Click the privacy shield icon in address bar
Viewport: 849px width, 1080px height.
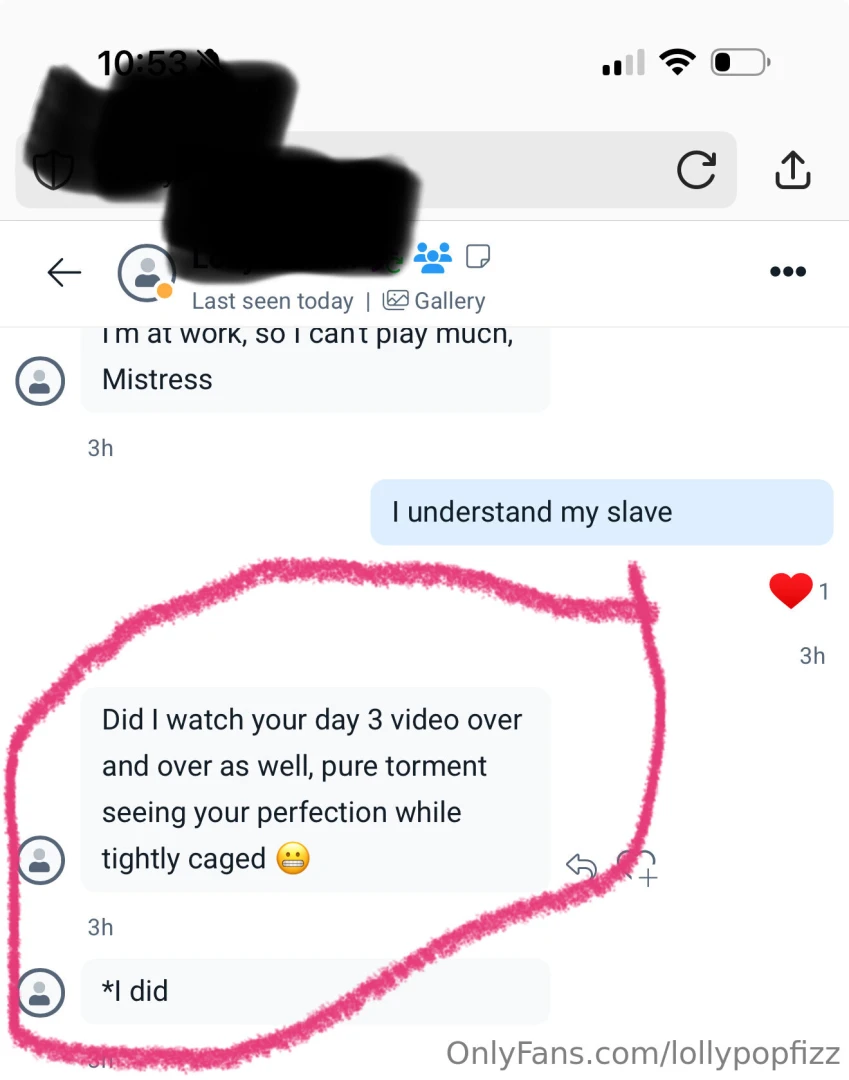pos(53,169)
